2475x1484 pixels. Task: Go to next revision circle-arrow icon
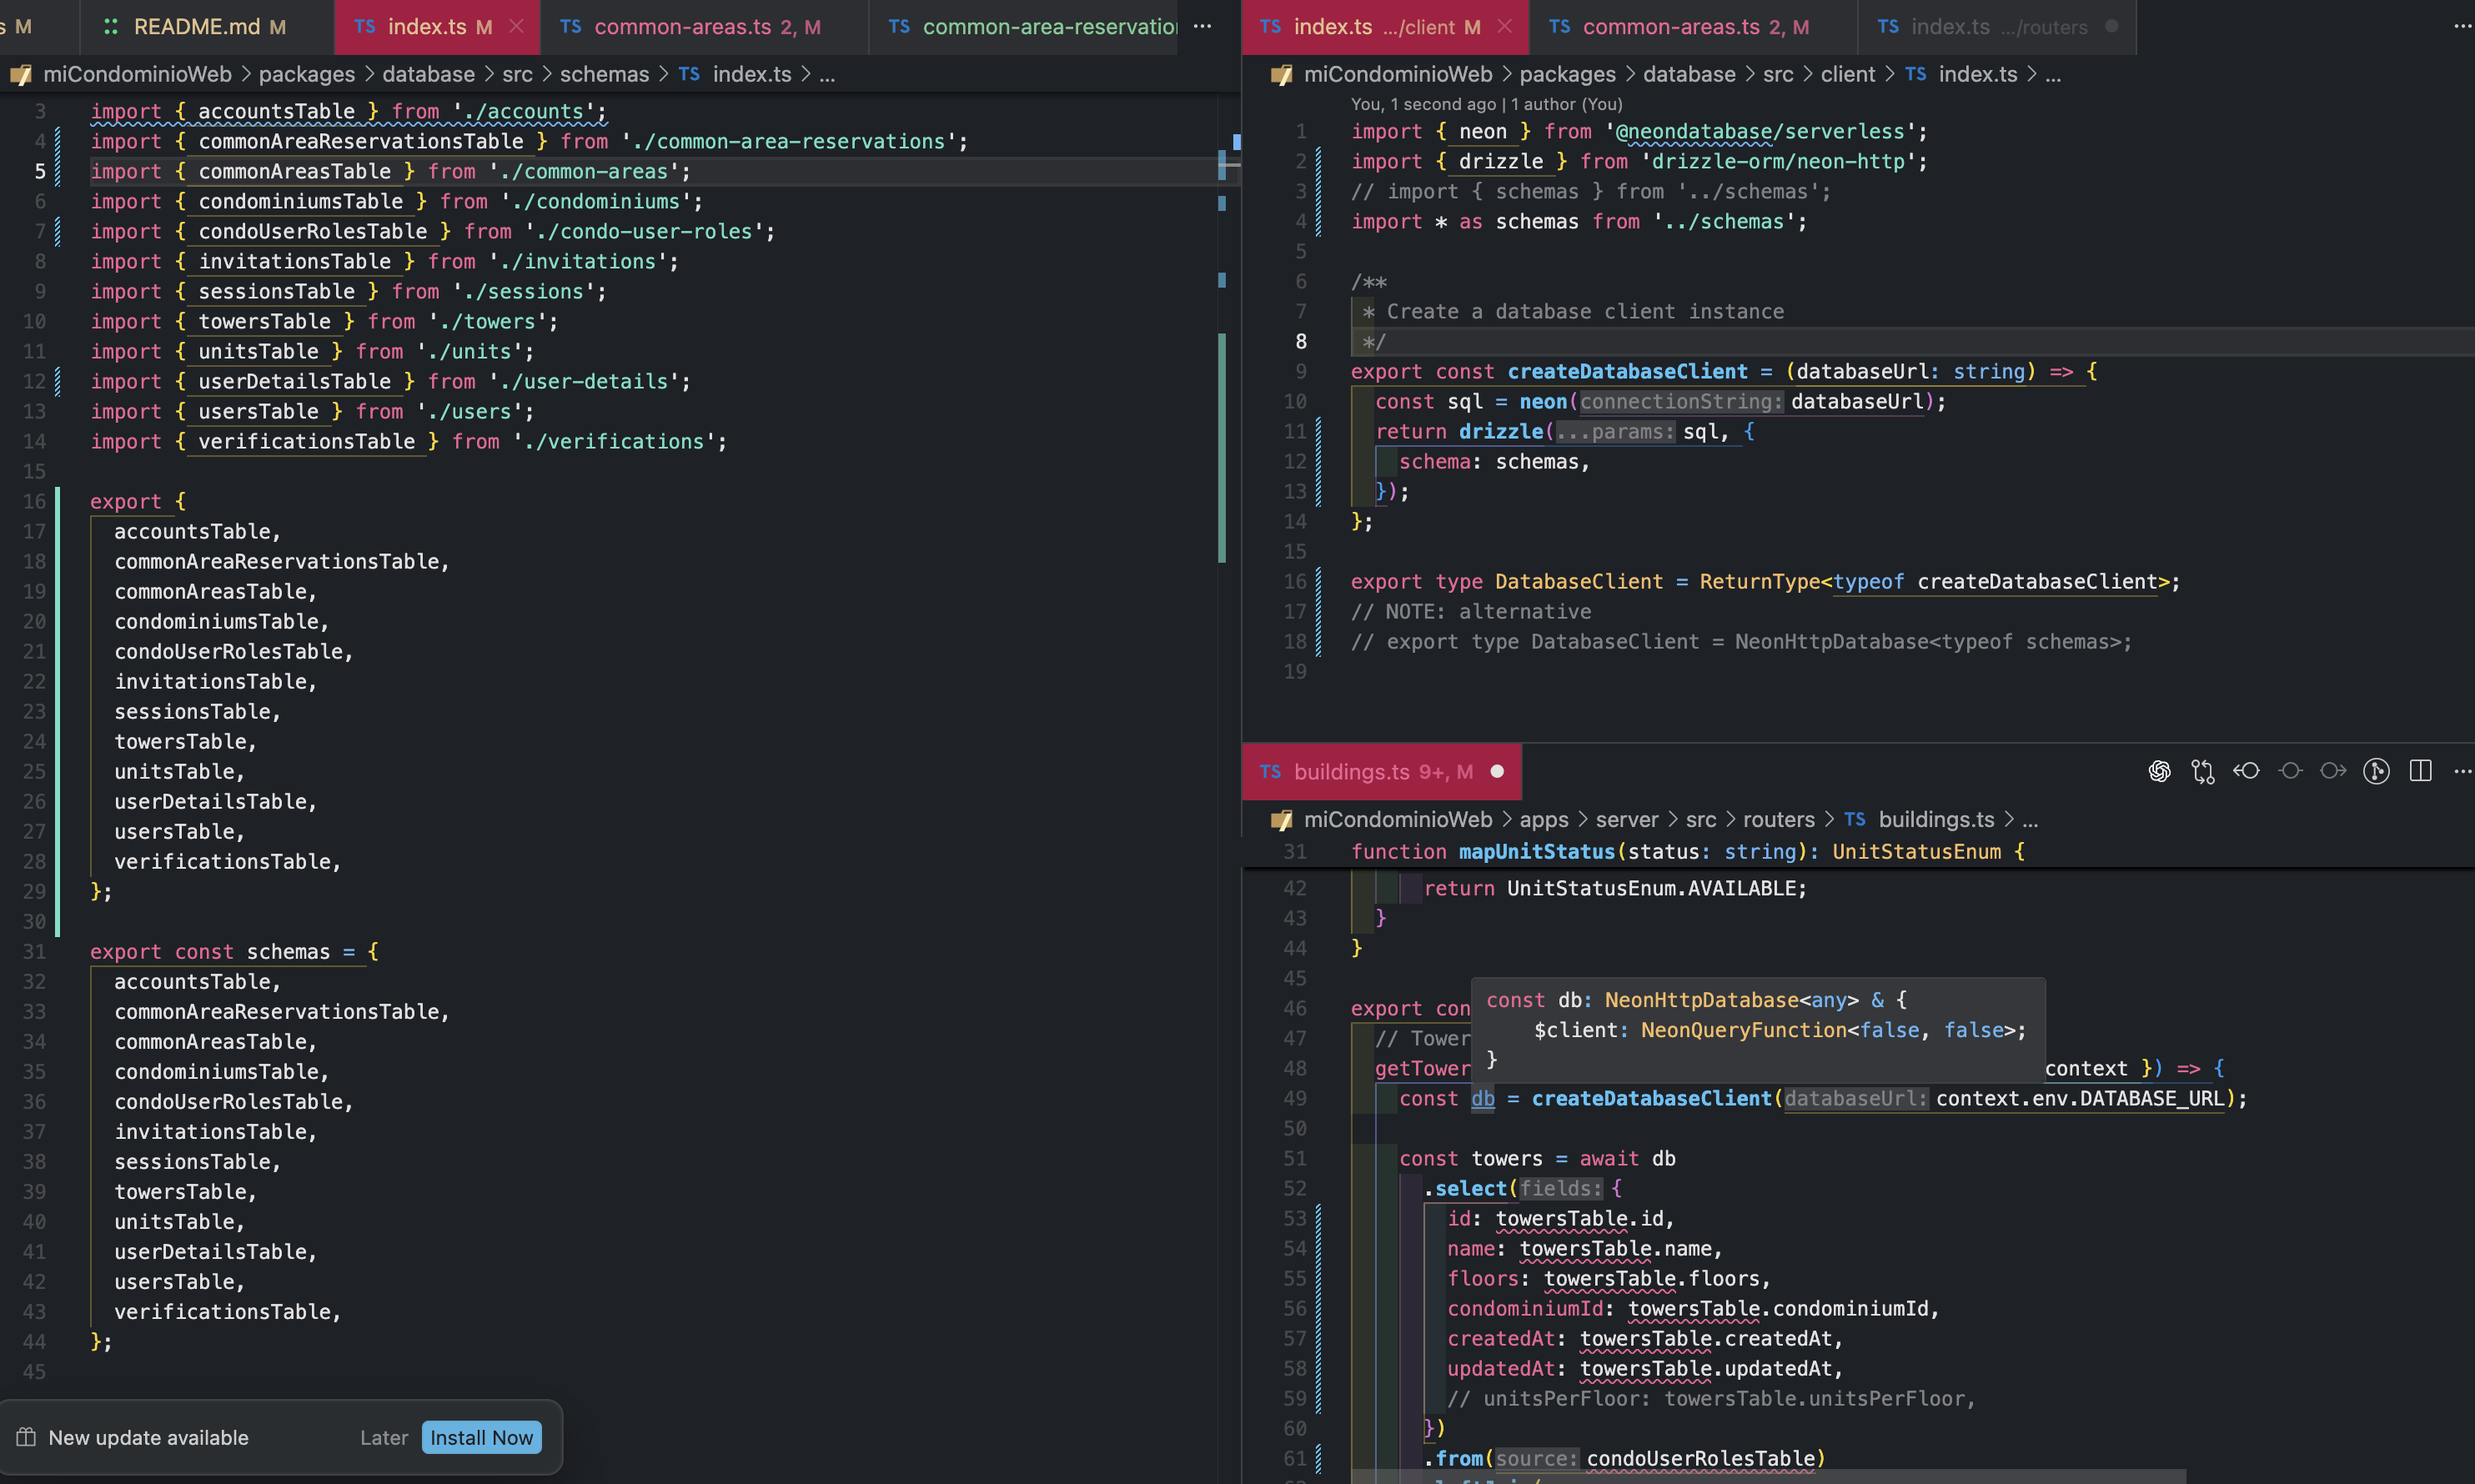[2333, 771]
